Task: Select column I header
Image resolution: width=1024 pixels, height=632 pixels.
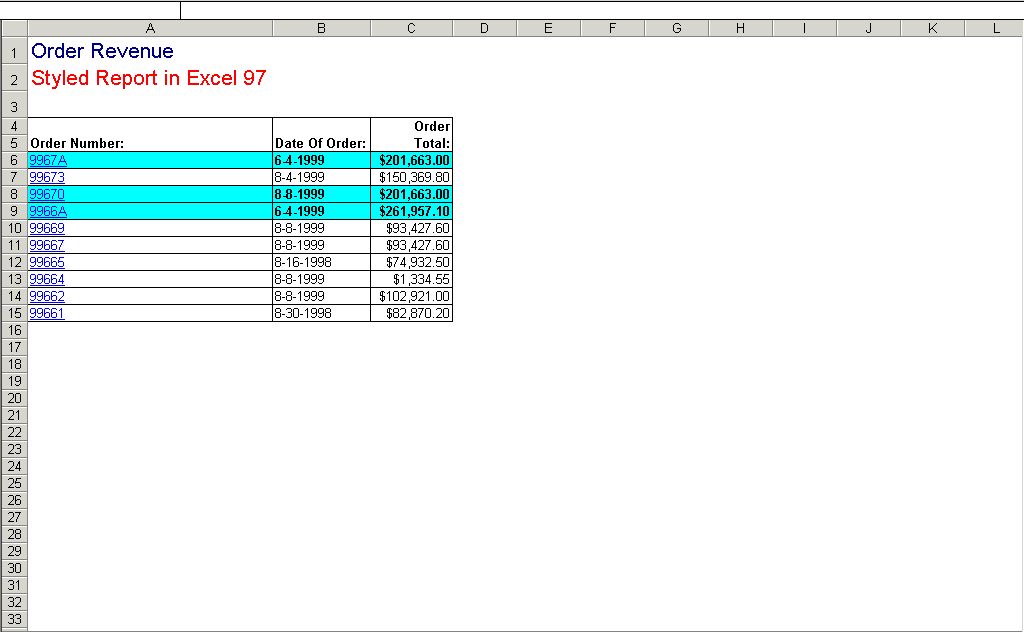Action: click(x=805, y=28)
